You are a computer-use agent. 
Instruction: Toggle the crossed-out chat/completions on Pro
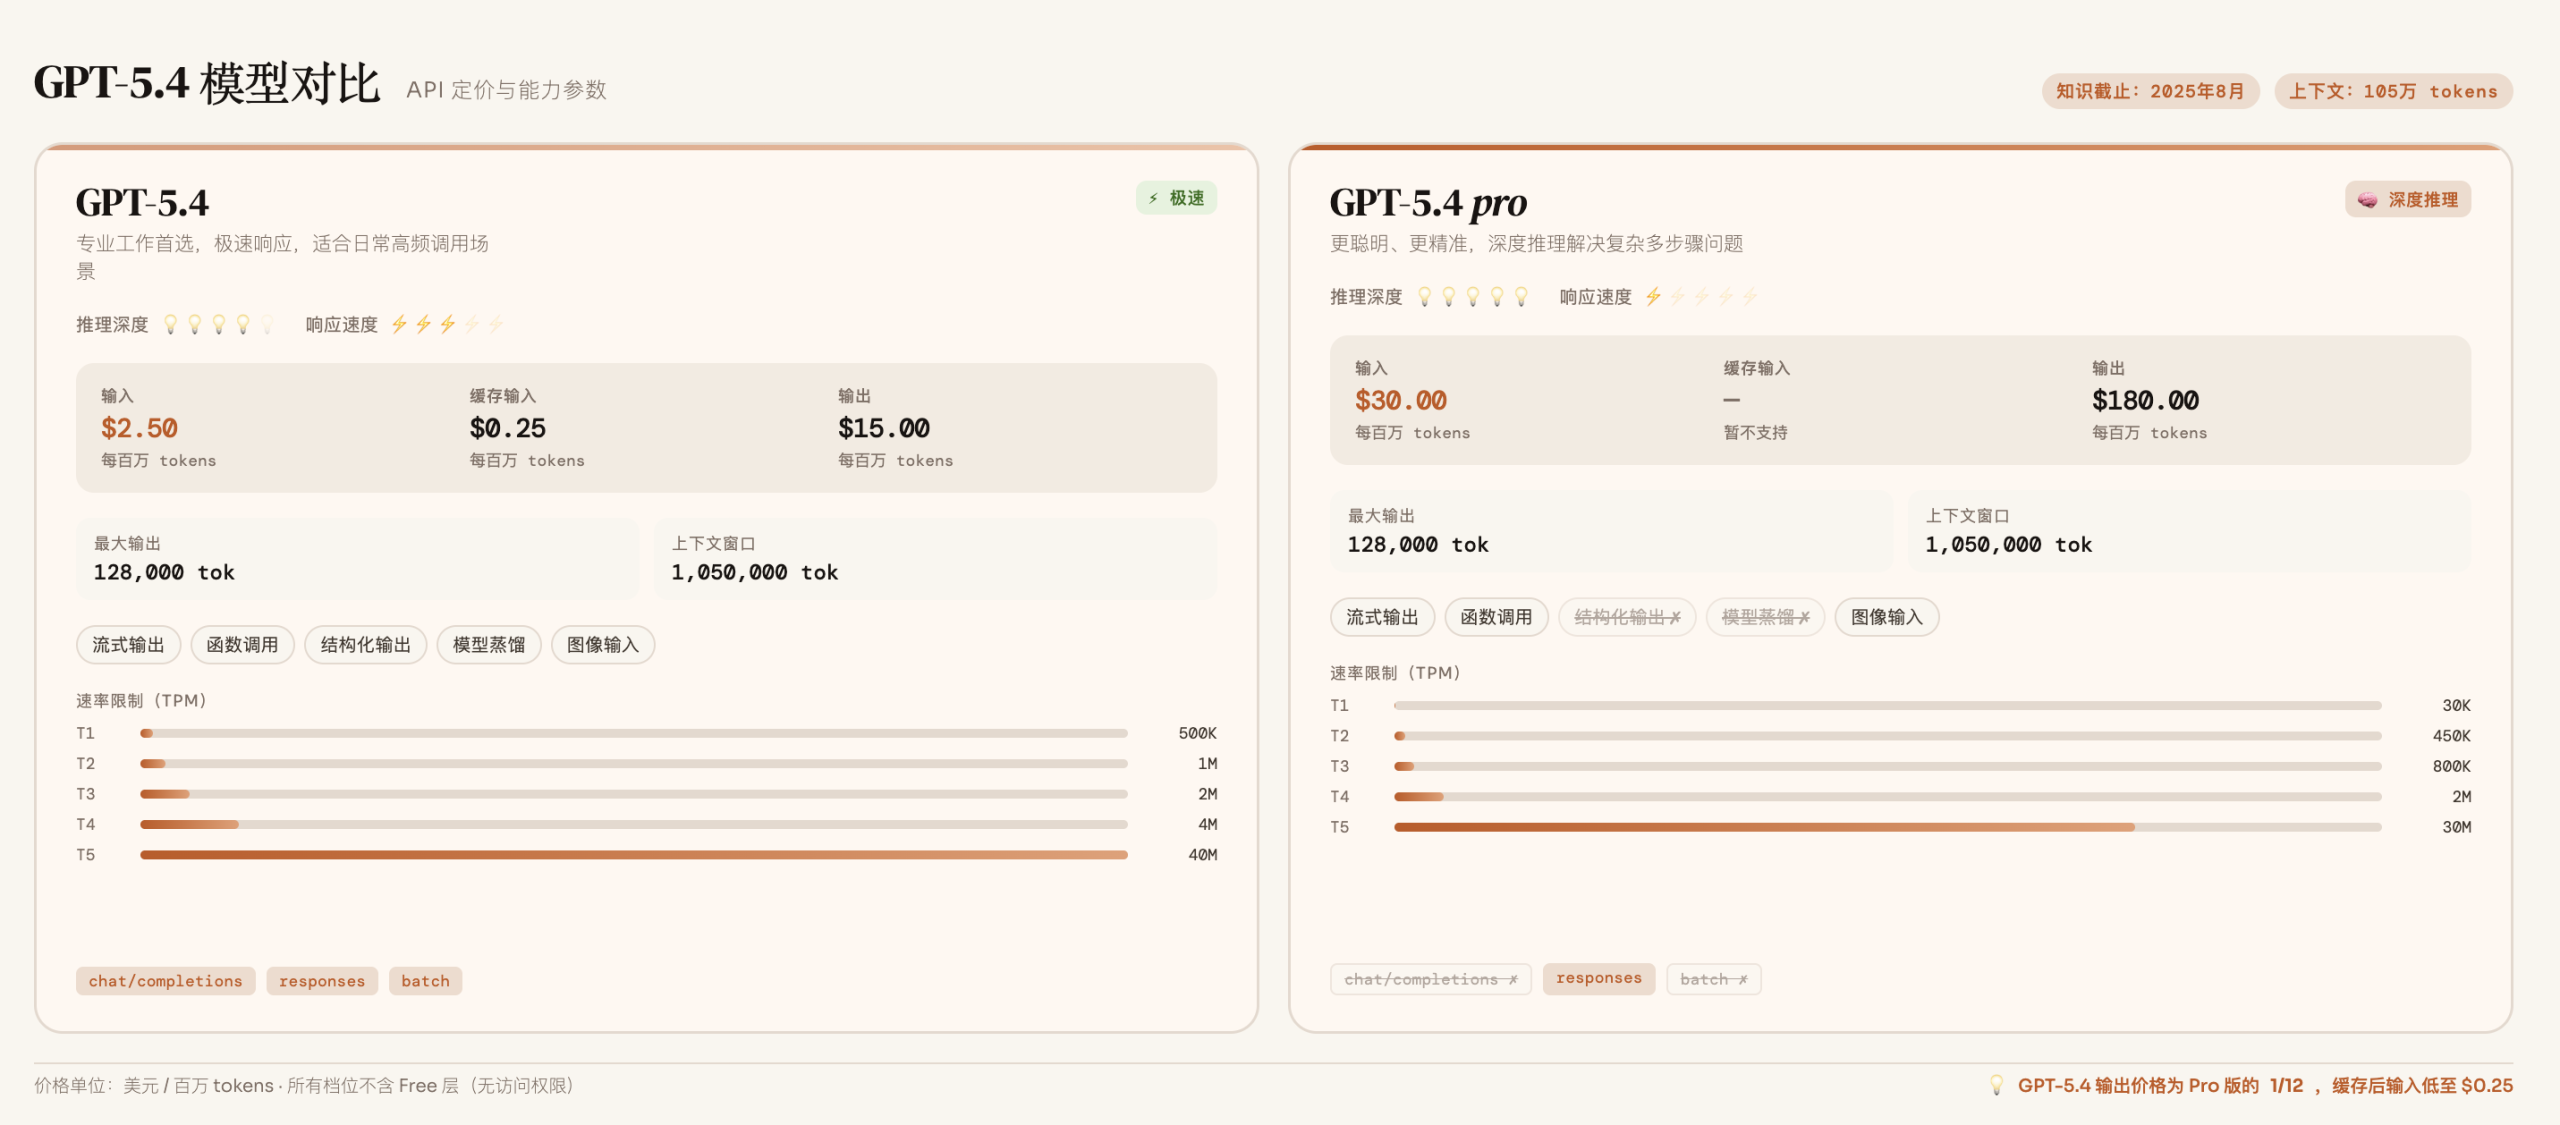pyautogui.click(x=1430, y=979)
